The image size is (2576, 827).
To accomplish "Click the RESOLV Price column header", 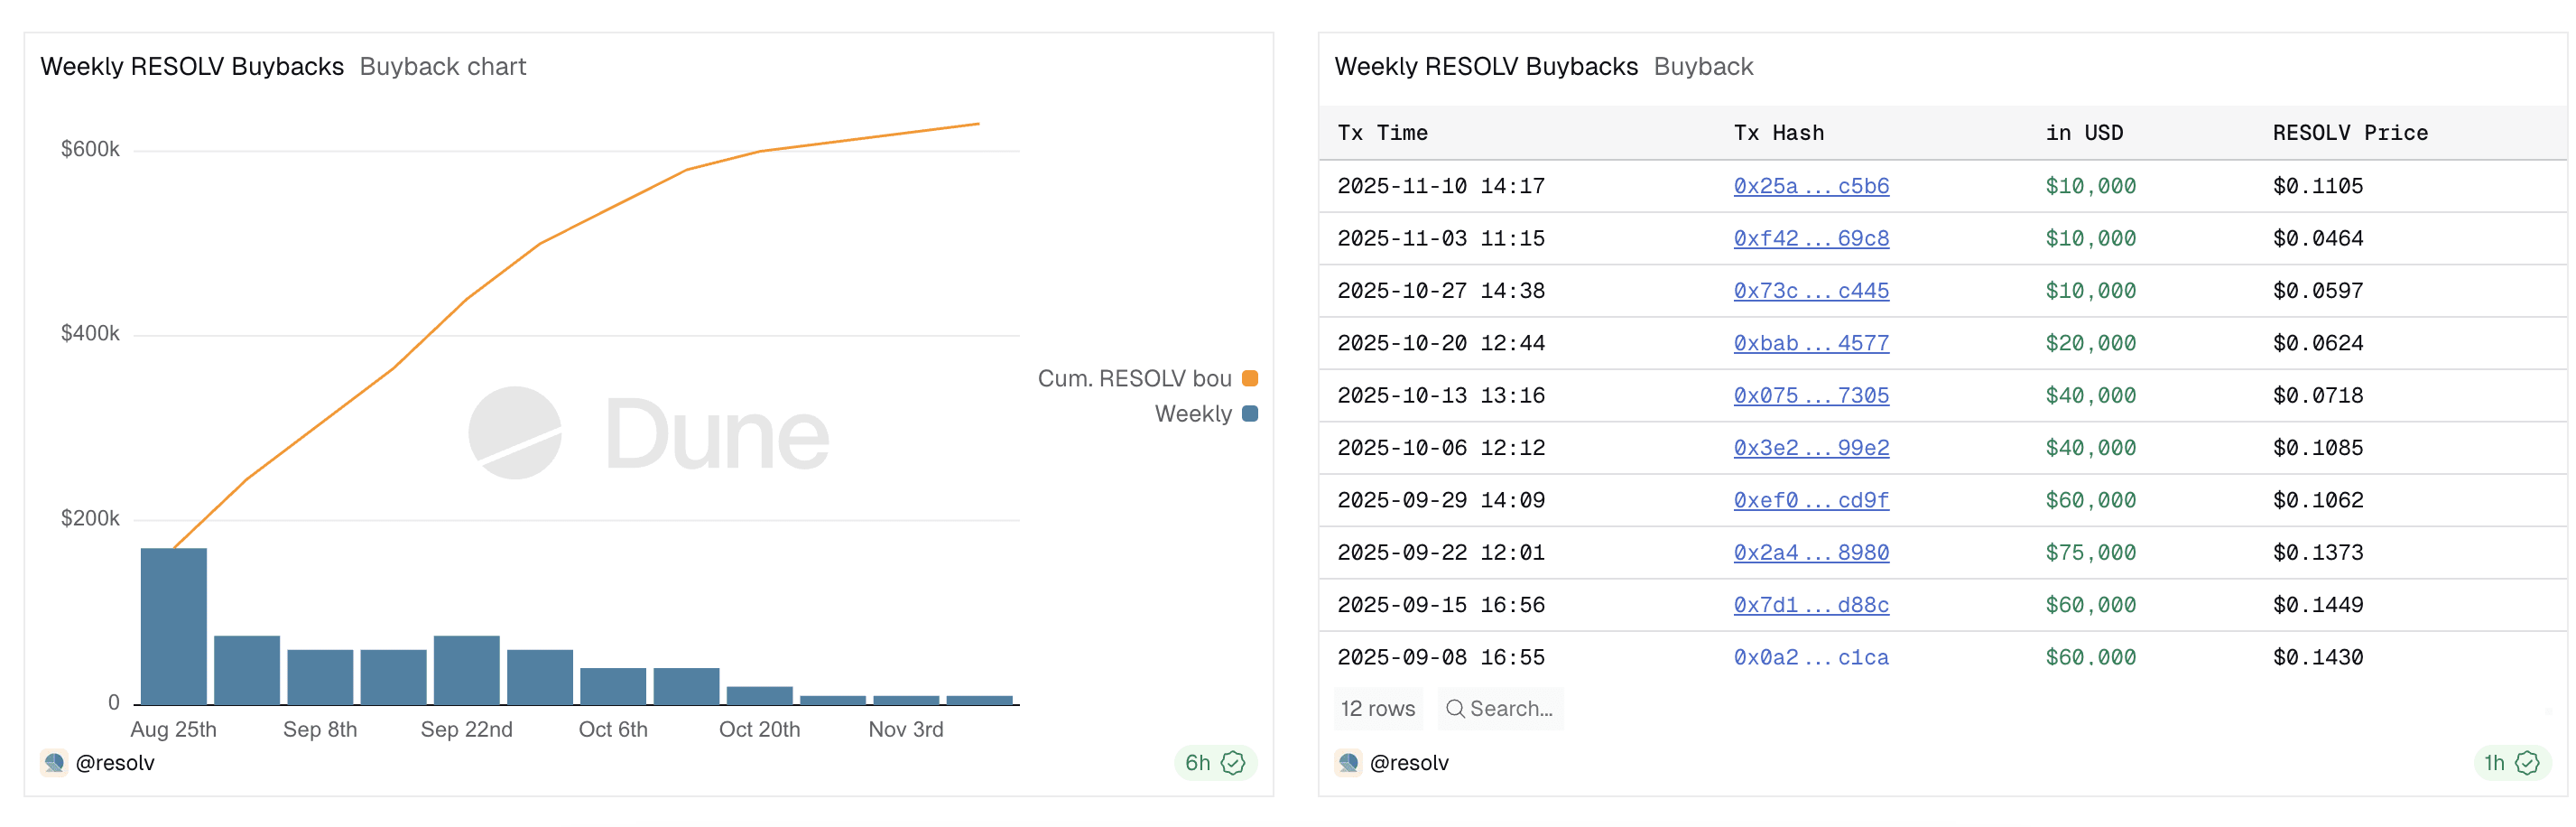I will click(2349, 133).
